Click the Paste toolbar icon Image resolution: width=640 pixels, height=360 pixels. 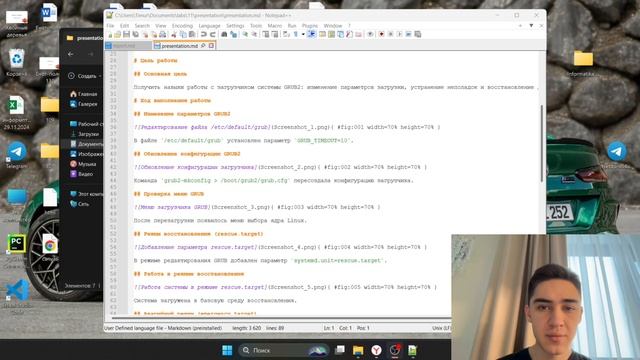pyautogui.click(x=192, y=34)
